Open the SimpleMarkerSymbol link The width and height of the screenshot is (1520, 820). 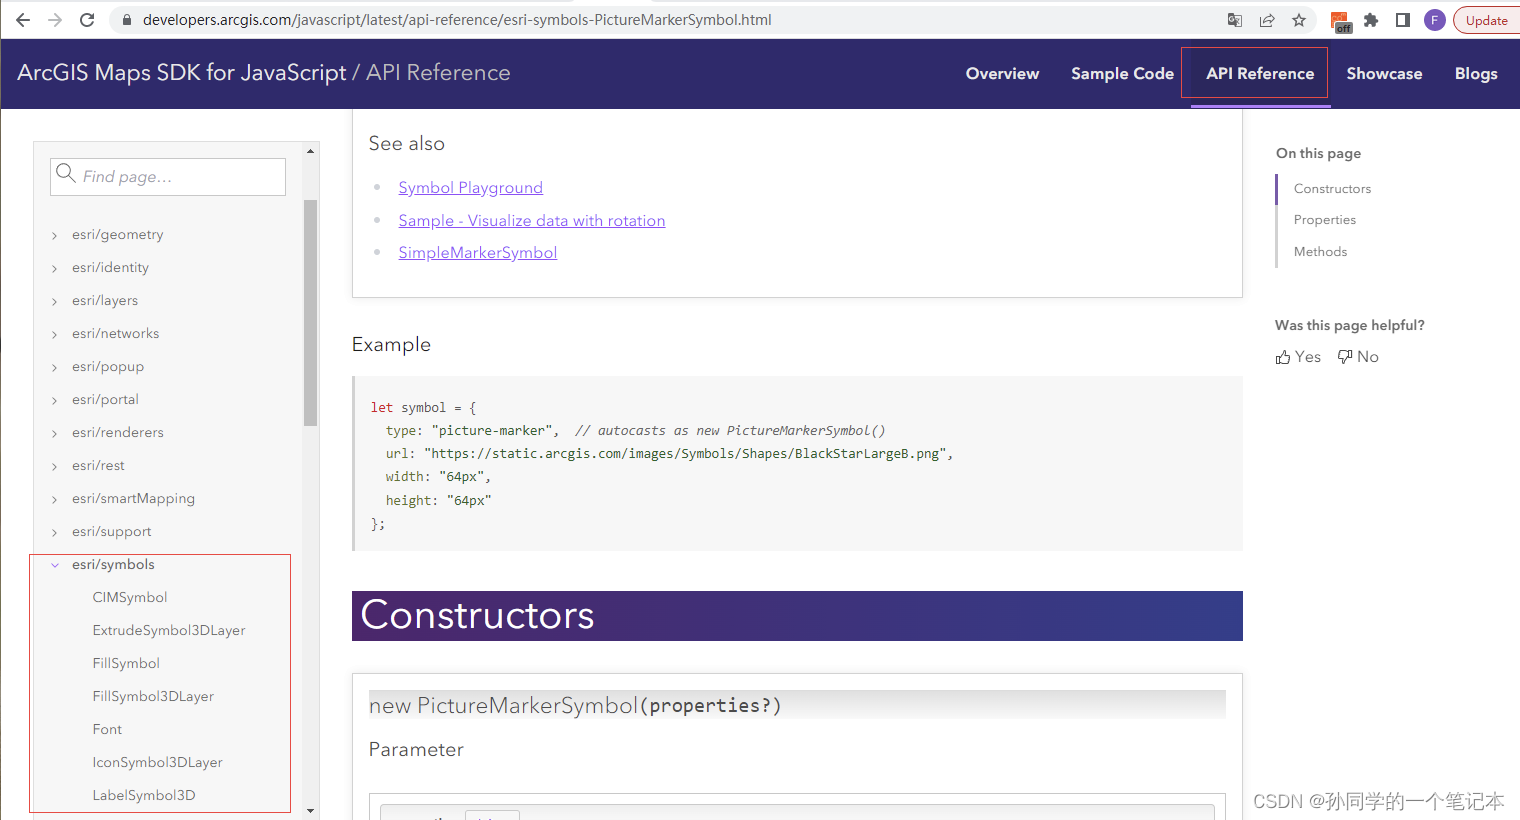pyautogui.click(x=477, y=253)
